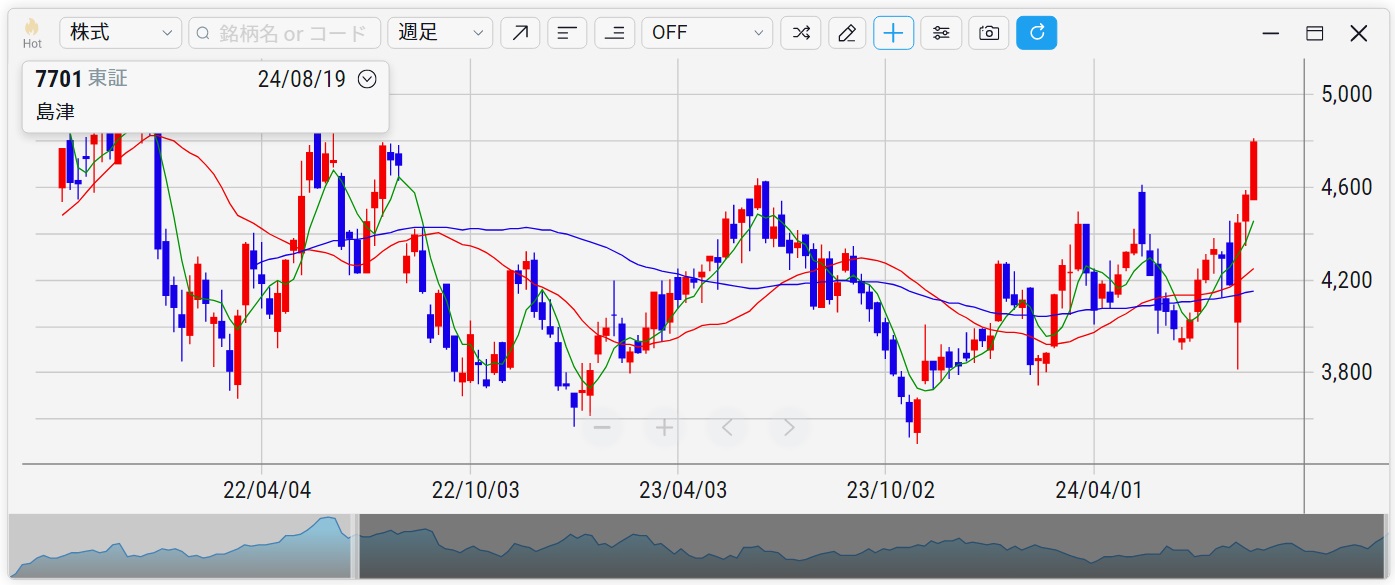1395x585 pixels.
Task: Click the left-aligned lines icon
Action: pos(567,33)
